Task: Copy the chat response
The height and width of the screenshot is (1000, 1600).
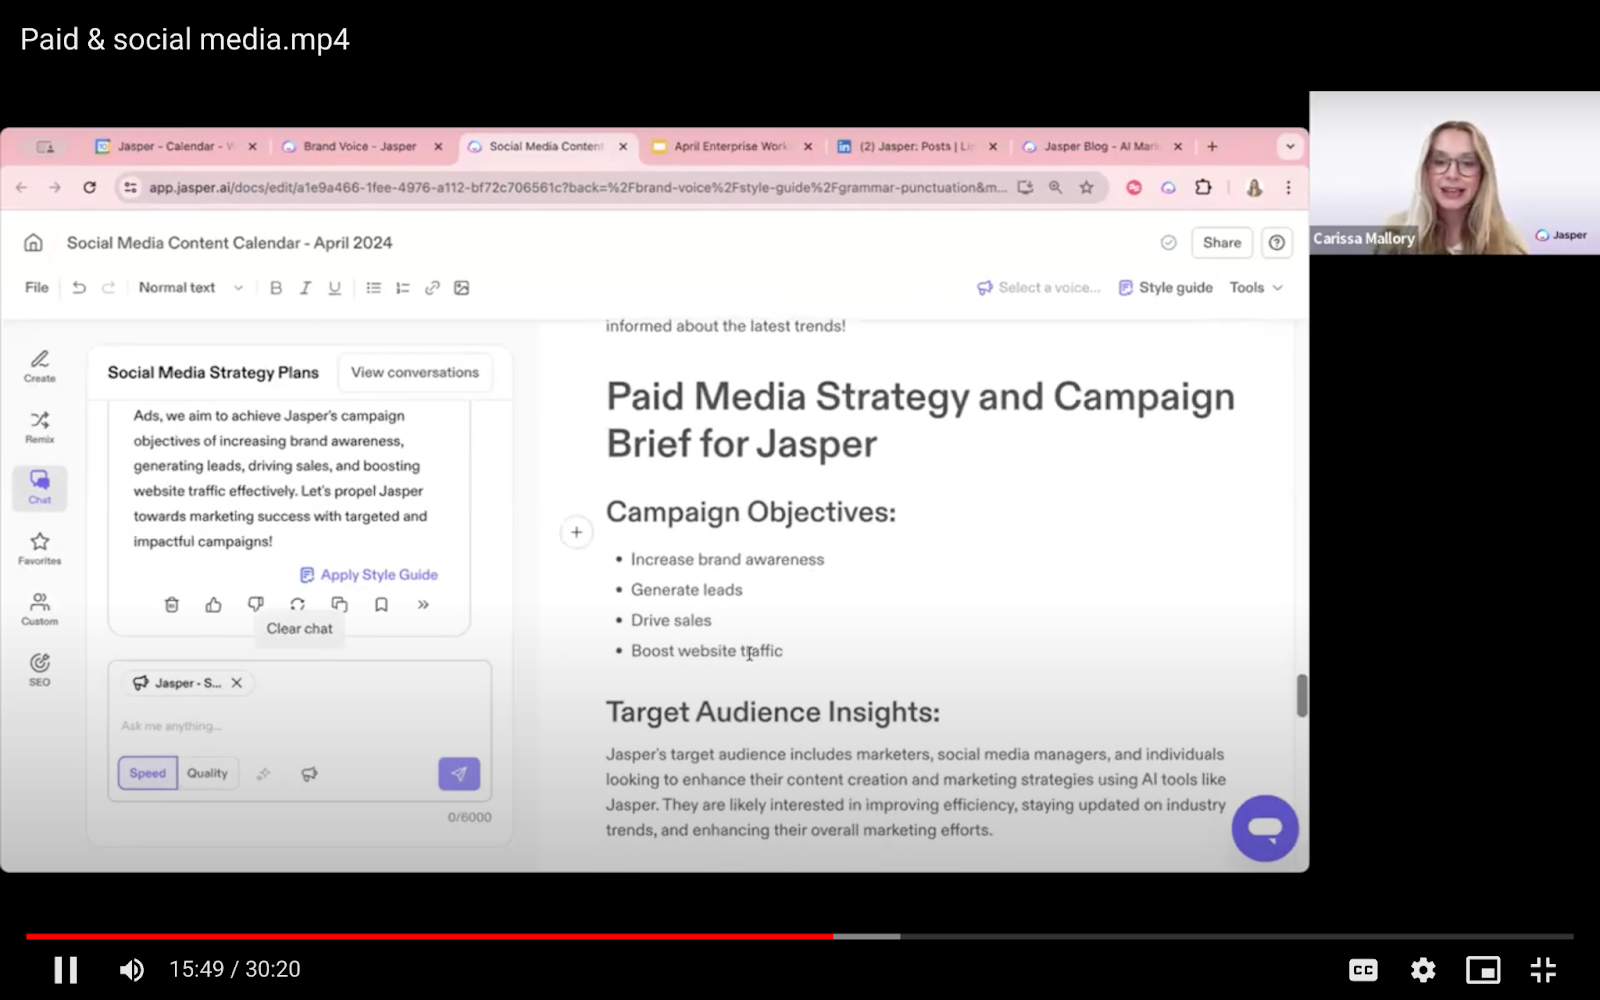Action: [x=340, y=605]
